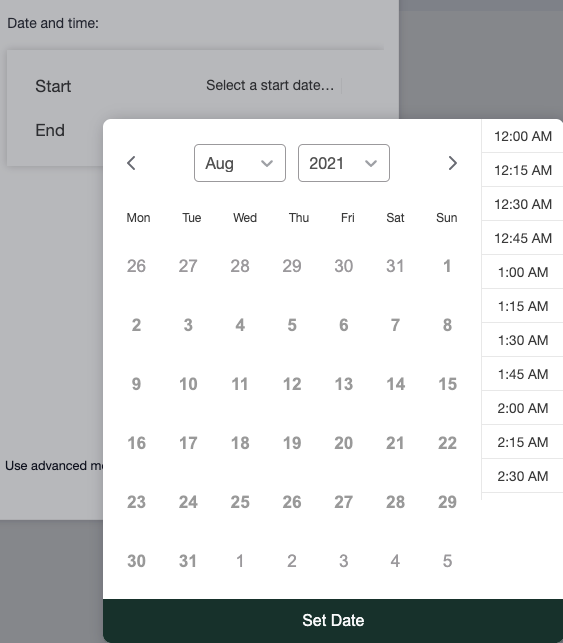Pick 1:15 AM time slot

coord(522,306)
